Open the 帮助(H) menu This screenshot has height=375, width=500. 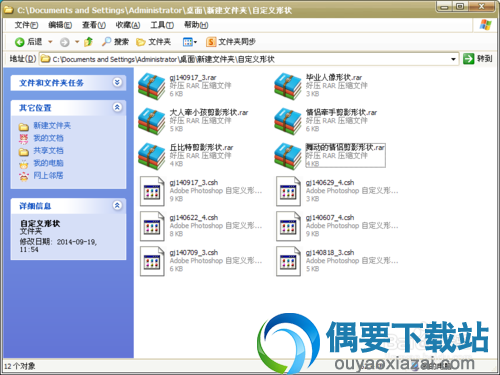pyautogui.click(x=196, y=25)
